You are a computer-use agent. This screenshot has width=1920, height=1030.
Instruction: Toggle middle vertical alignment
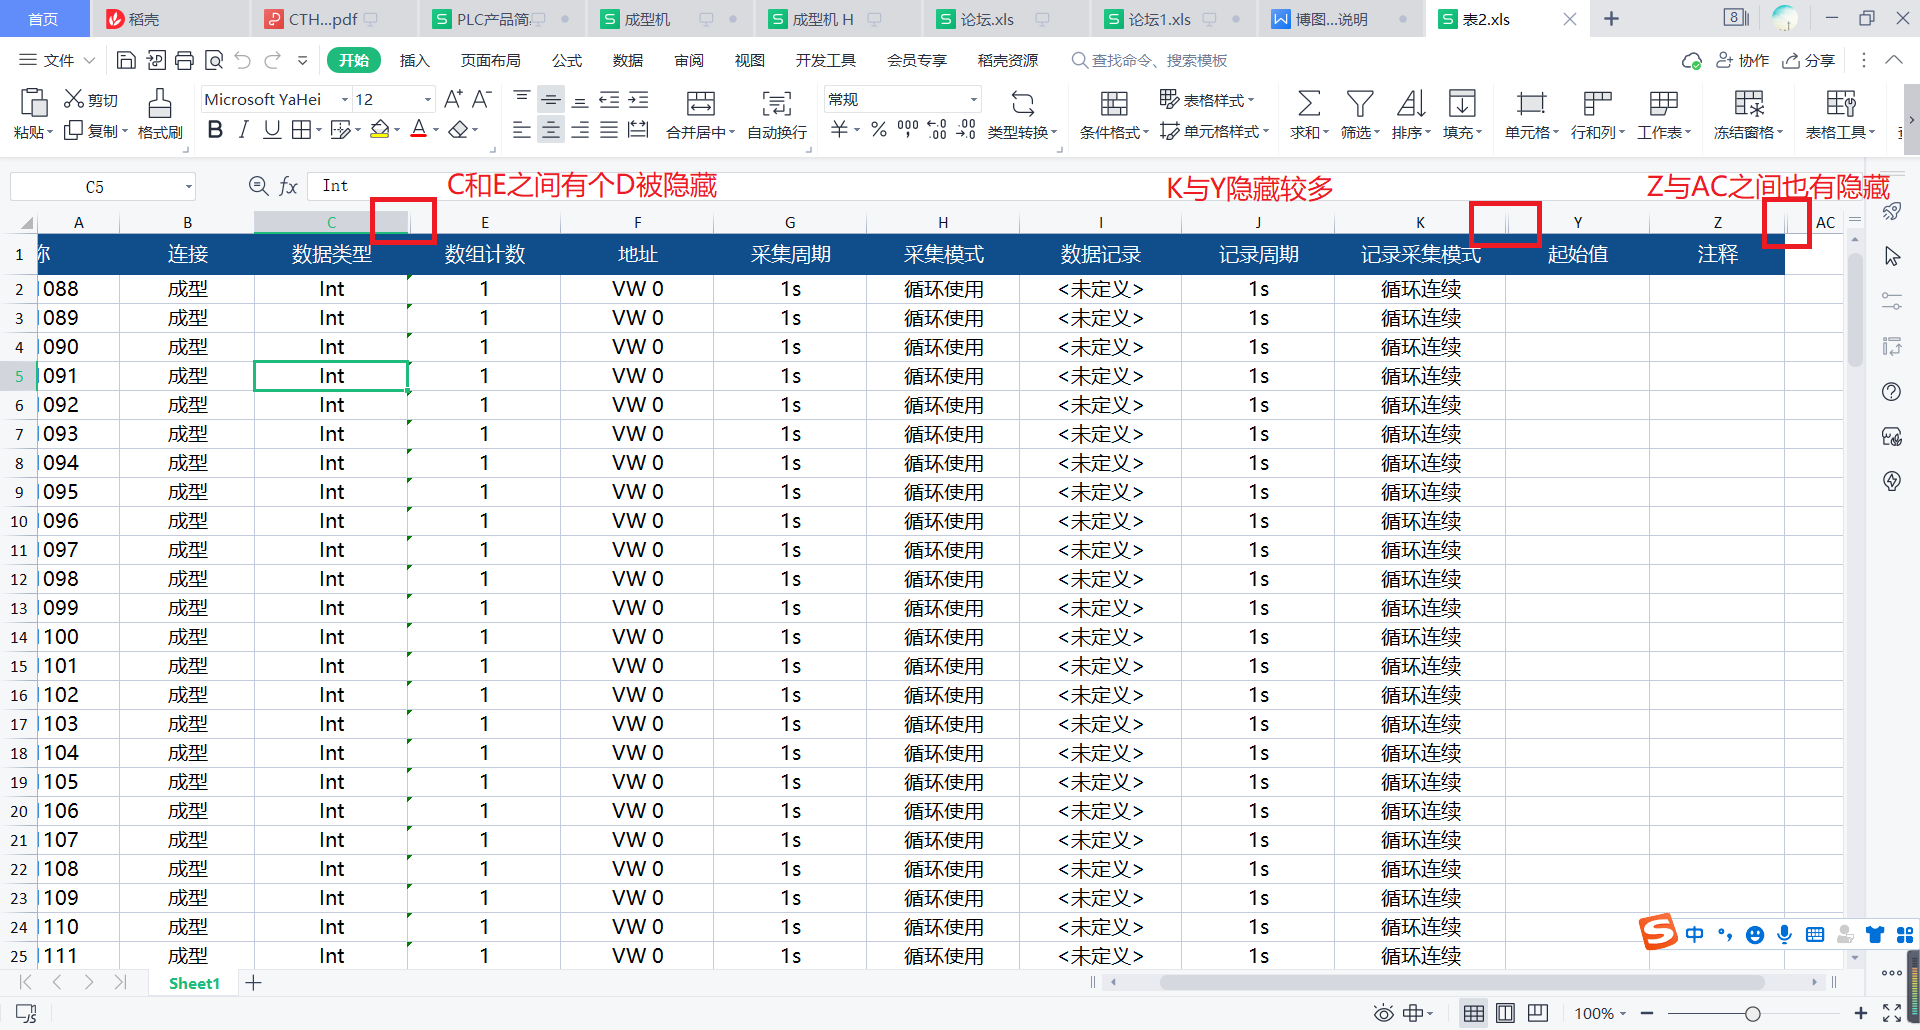pyautogui.click(x=550, y=99)
